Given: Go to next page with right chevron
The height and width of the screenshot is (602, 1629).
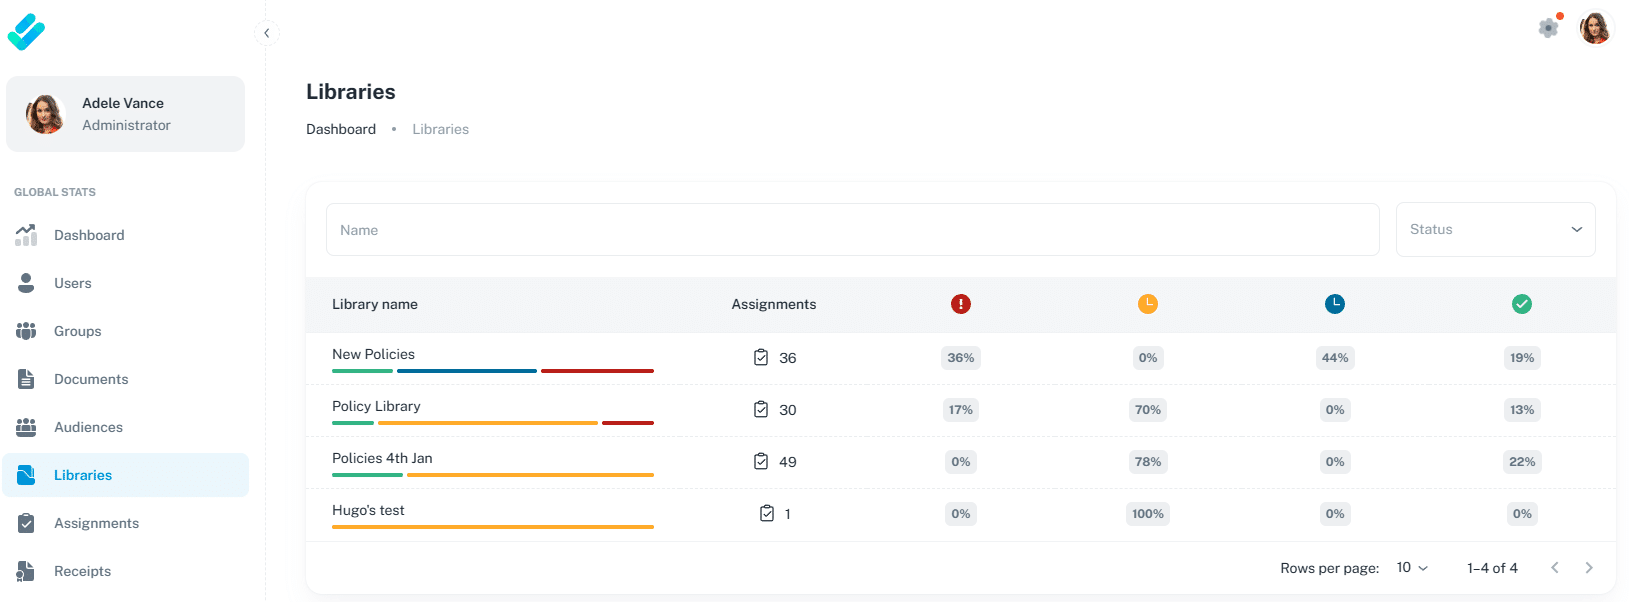Looking at the screenshot, I should (1589, 568).
